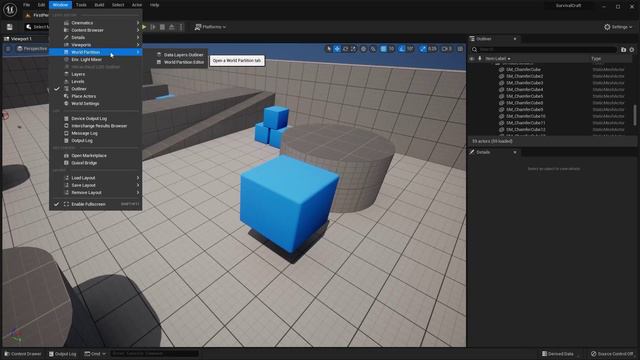Open the Platforms dropdown
640x360 pixels.
(210, 27)
